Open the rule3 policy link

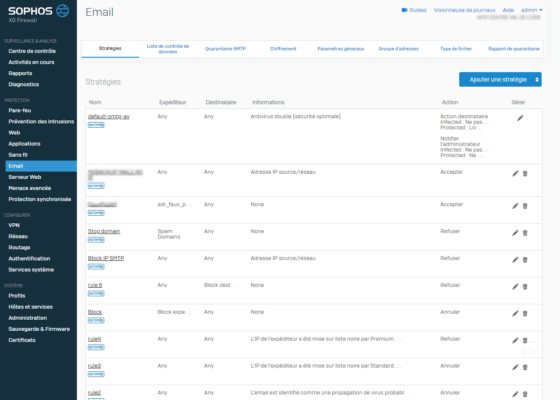pyautogui.click(x=94, y=366)
